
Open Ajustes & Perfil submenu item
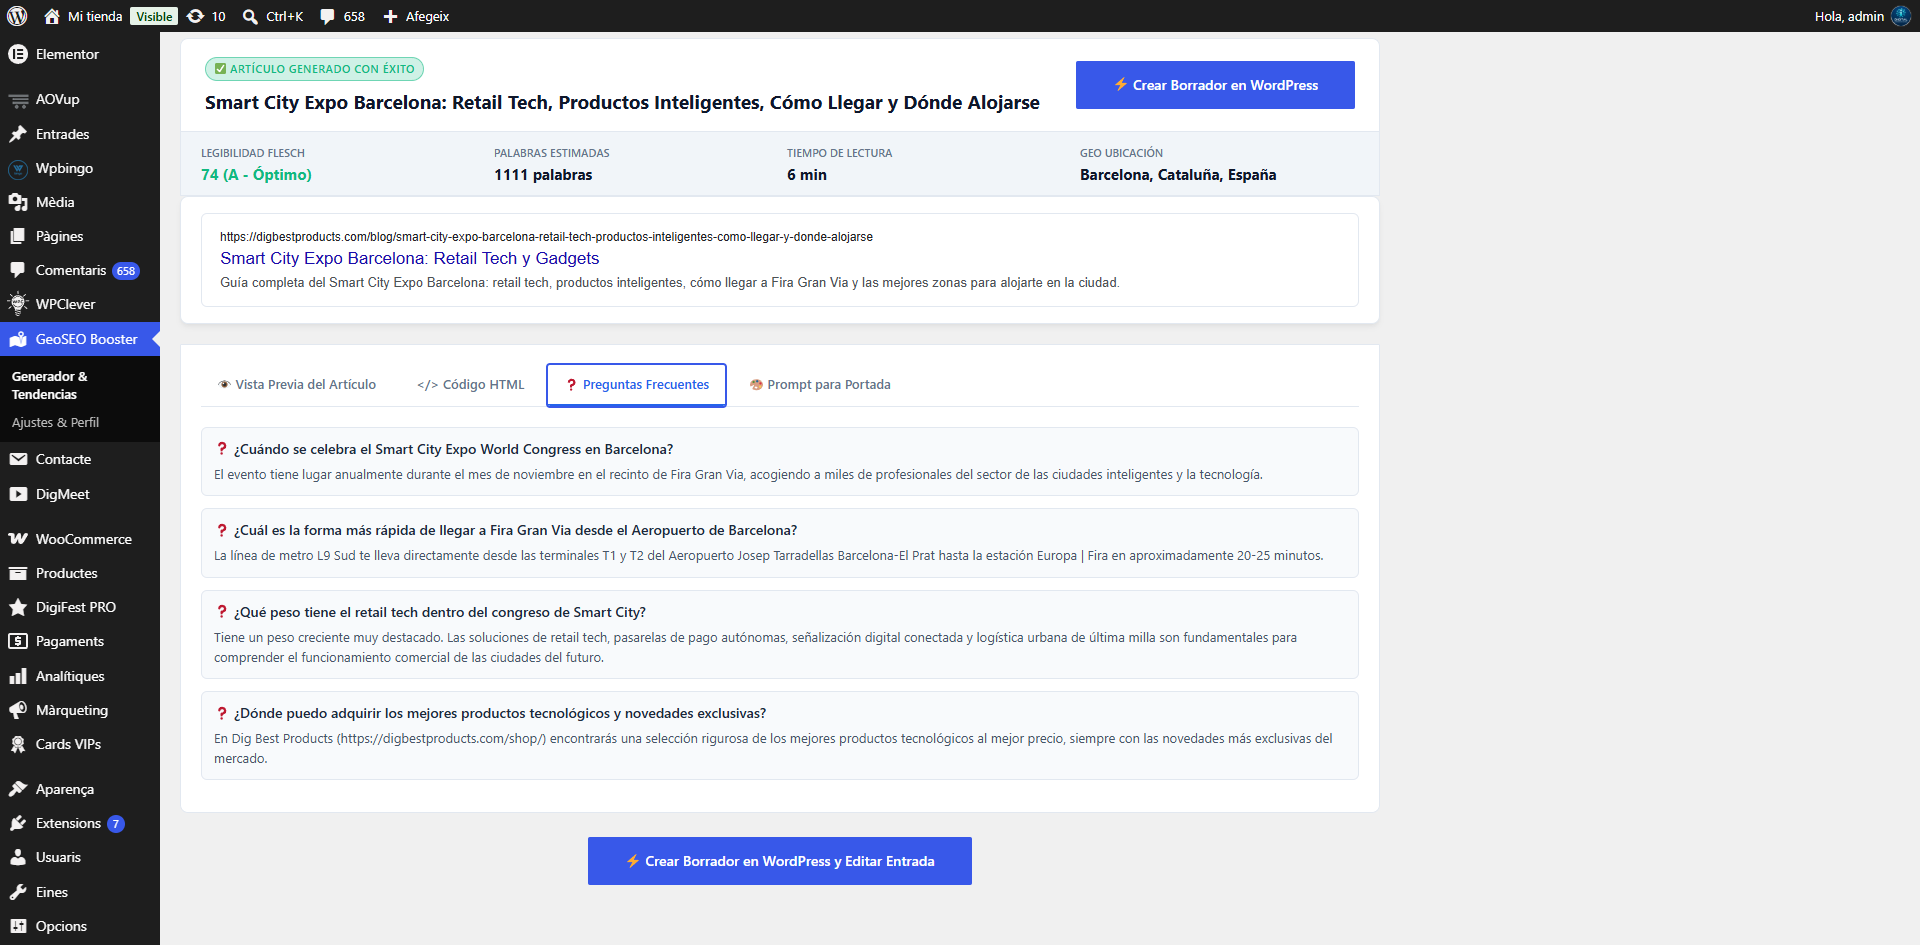pyautogui.click(x=80, y=423)
